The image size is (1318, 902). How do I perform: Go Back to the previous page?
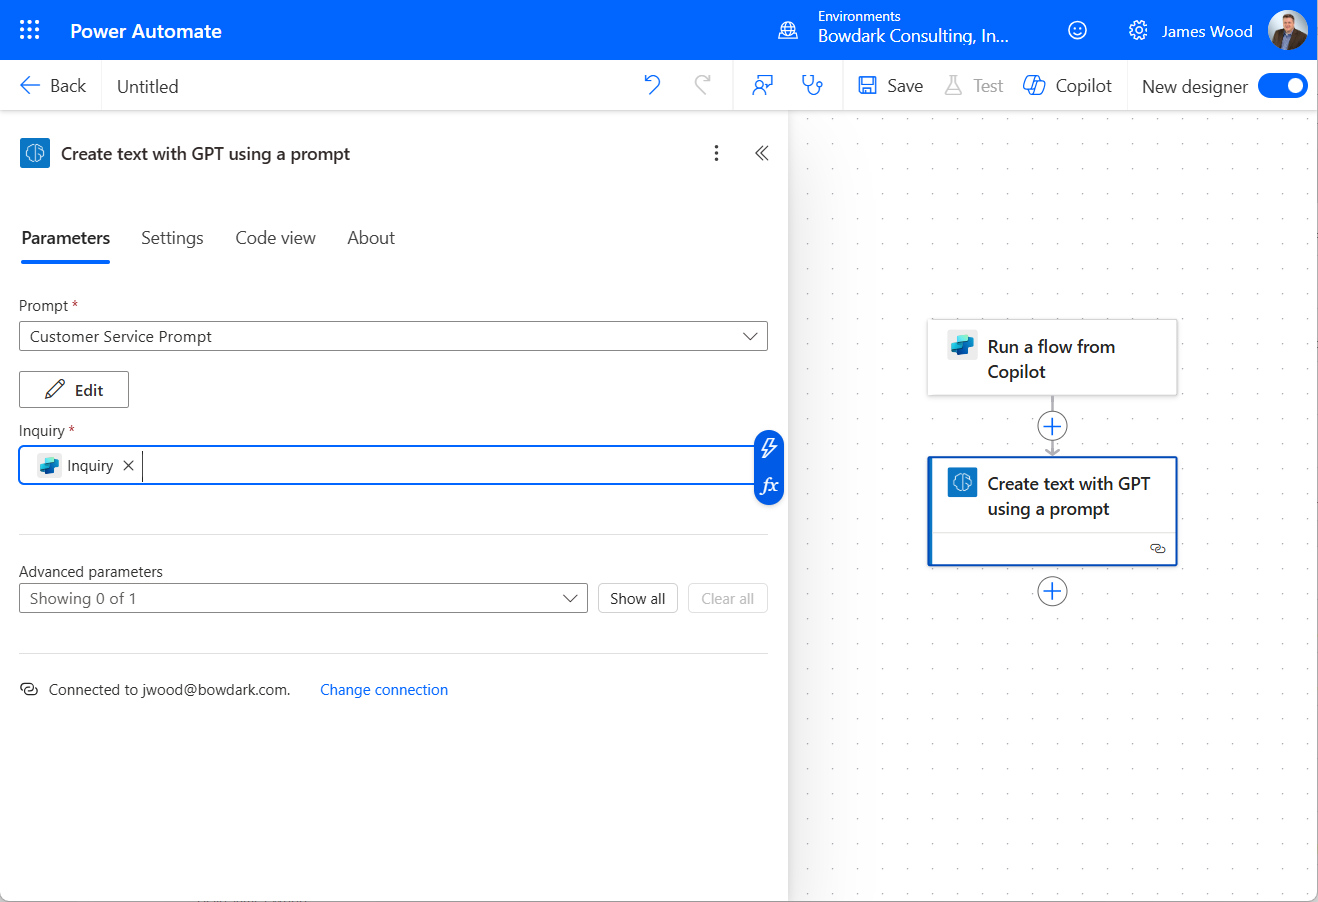click(x=54, y=86)
